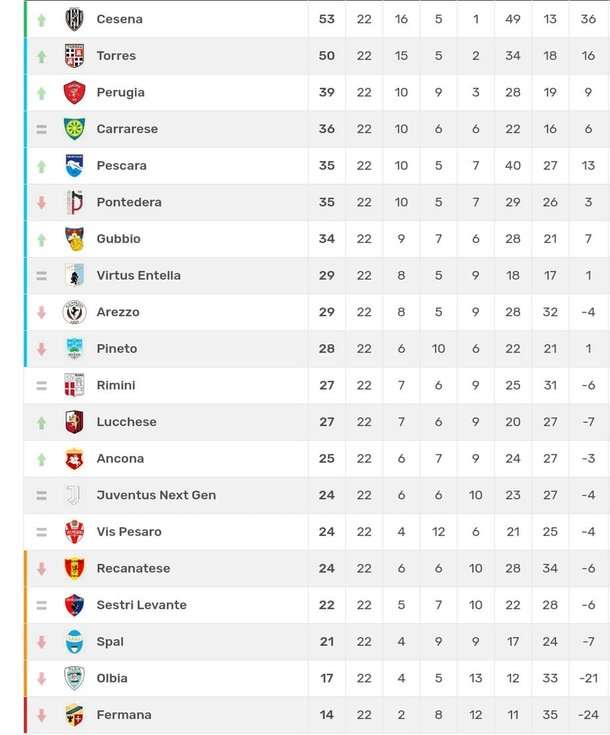
Task: Click the Olbia table row name
Action: tap(112, 678)
